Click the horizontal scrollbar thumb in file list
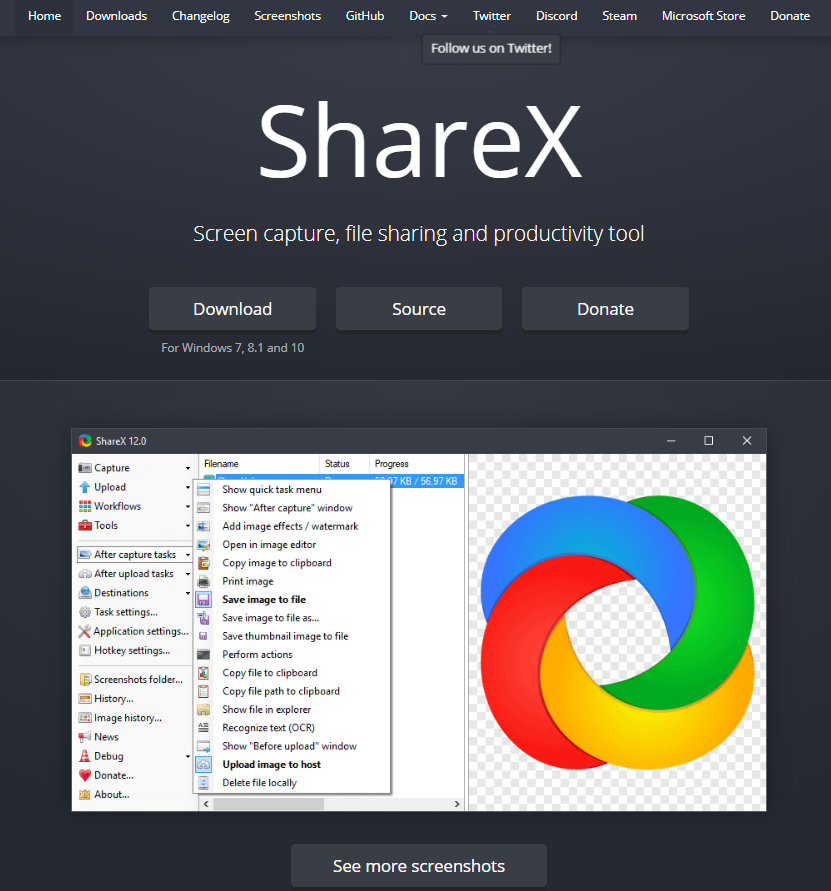Screen dimensions: 831x891 [x=268, y=804]
